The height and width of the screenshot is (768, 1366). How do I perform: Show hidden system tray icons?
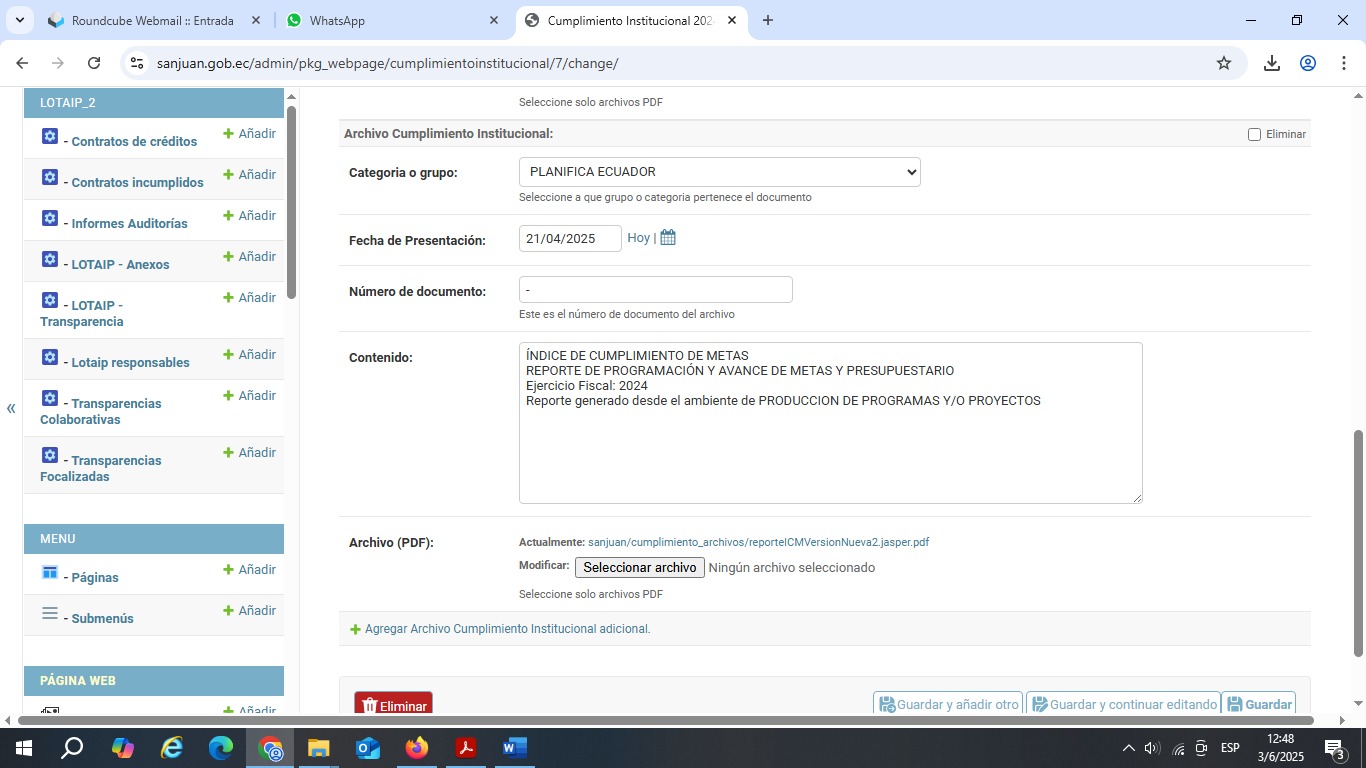[x=1128, y=748]
